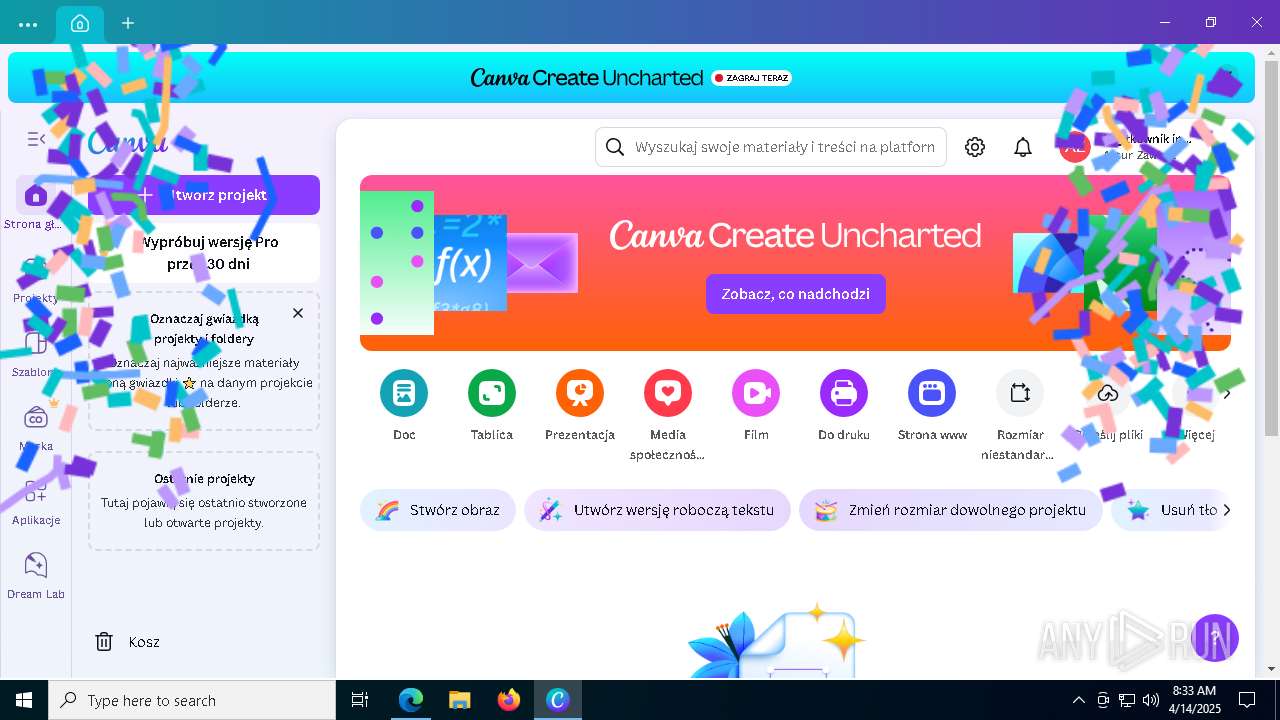
Task: Expand more AI suggestion chips arrow
Action: pyautogui.click(x=1227, y=510)
